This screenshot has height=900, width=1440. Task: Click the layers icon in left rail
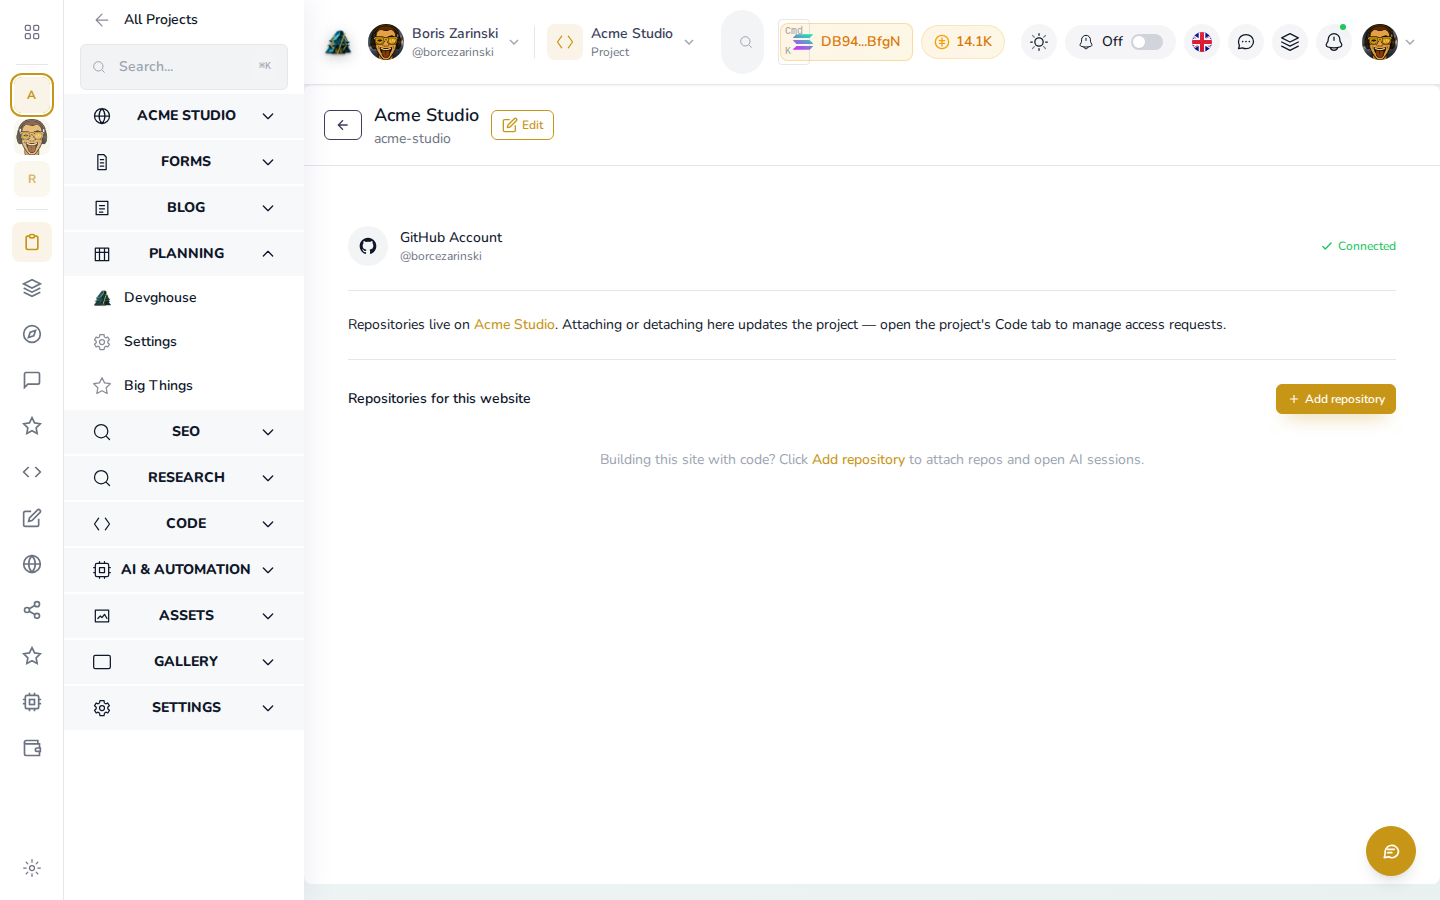32,288
